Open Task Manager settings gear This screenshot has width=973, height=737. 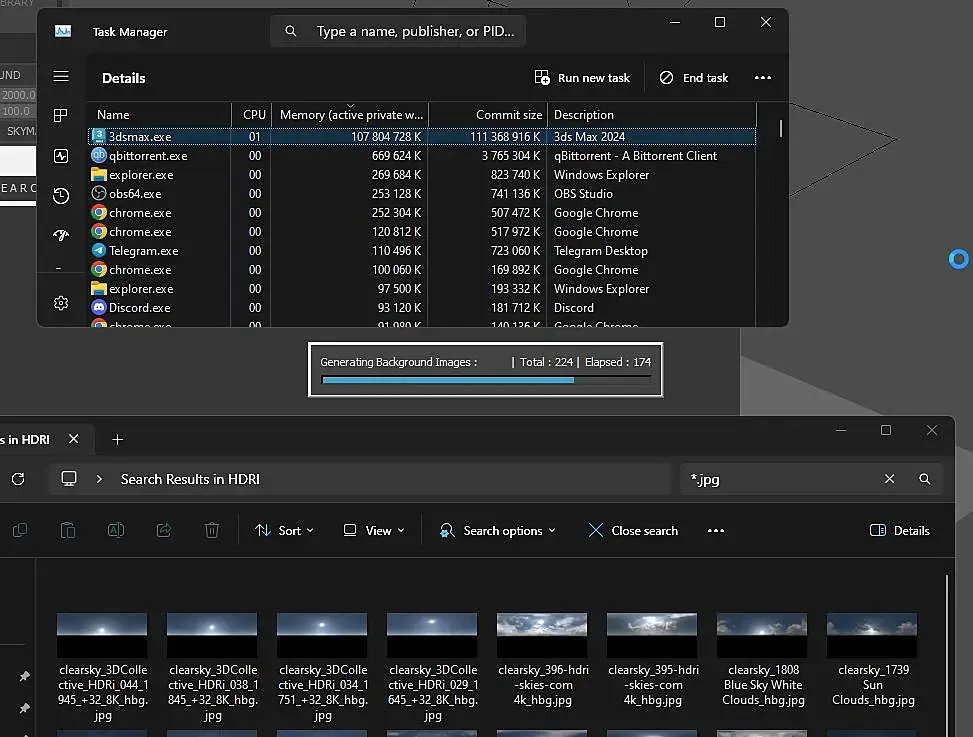(x=61, y=303)
